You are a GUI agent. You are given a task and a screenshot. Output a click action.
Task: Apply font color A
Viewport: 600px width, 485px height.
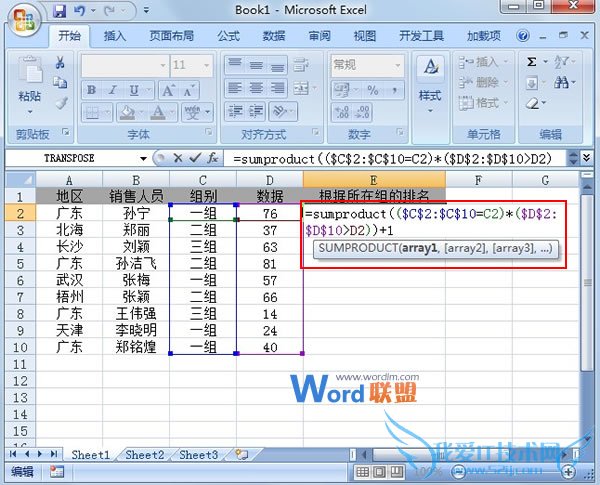pyautogui.click(x=158, y=112)
